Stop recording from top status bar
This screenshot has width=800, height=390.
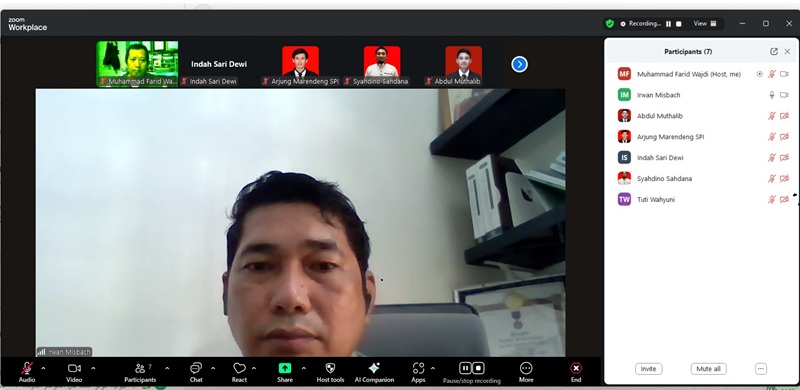point(679,24)
